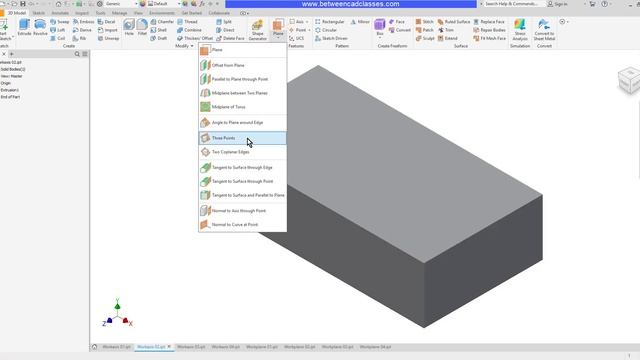Click the Rectangular pattern tool
Screen dimensions: 640x360
pos(330,22)
